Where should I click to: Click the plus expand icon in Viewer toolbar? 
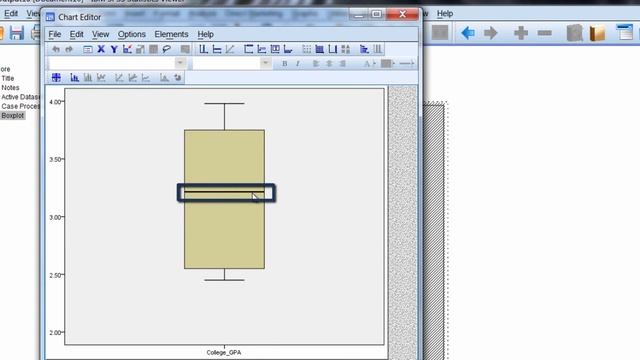coord(521,33)
